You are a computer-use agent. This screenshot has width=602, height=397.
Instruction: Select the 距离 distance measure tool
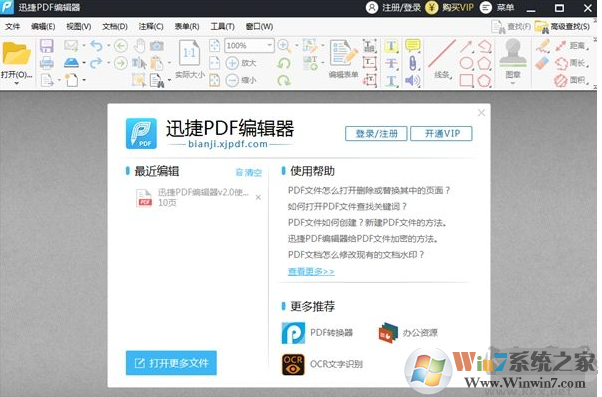tap(571, 46)
